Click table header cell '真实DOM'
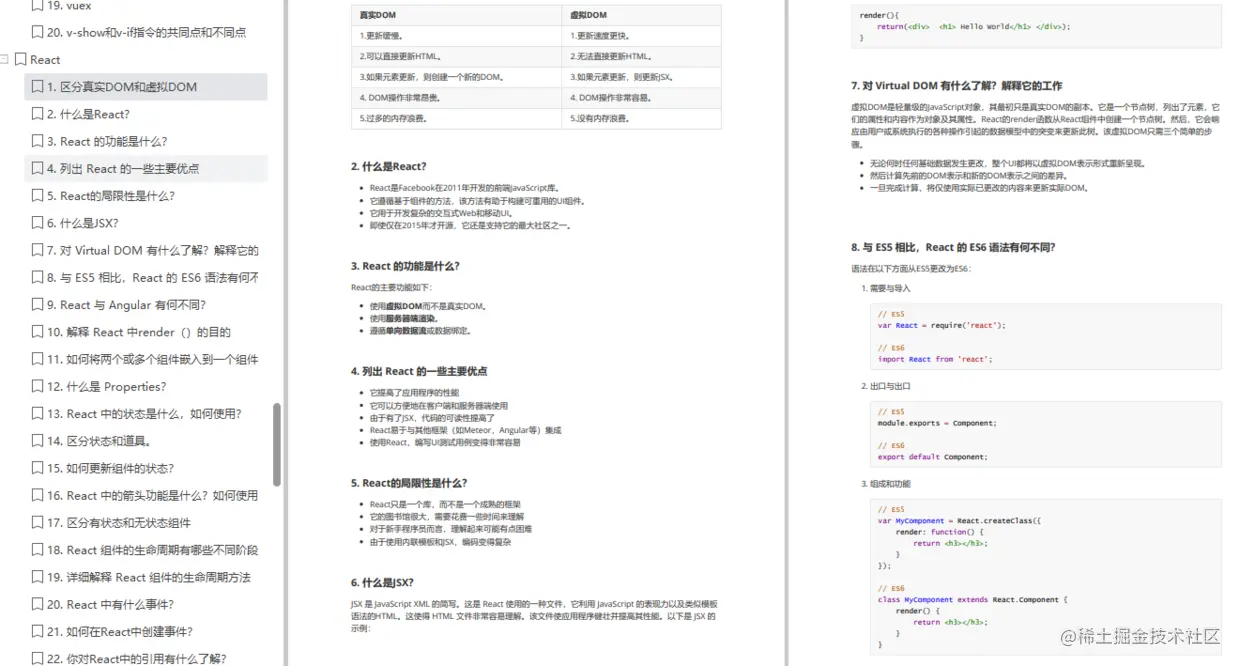Screen dimensions: 1240x666 (x=456, y=15)
